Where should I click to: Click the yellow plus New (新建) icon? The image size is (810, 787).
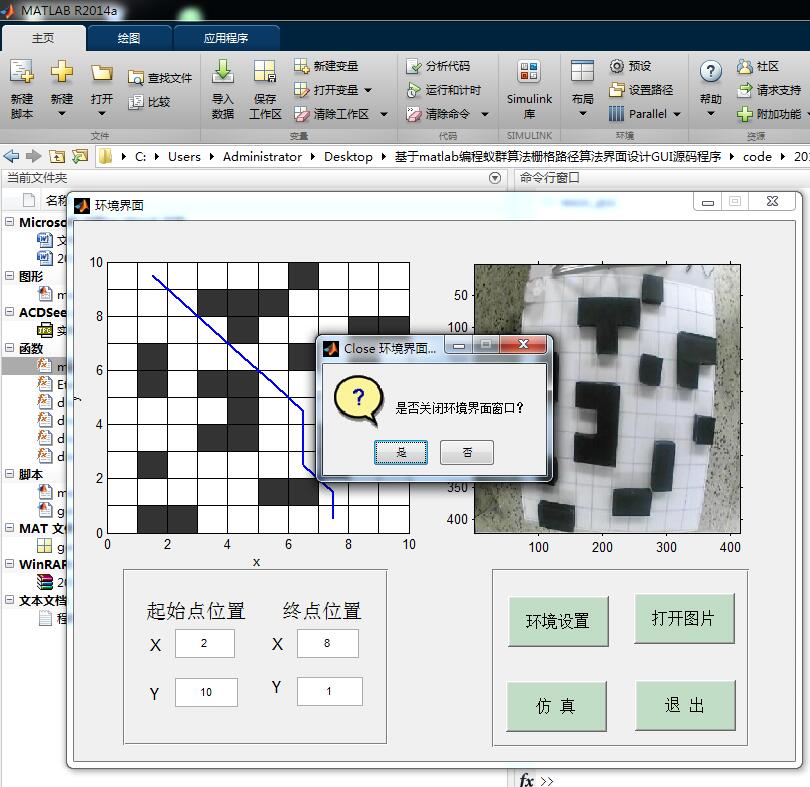(61, 72)
